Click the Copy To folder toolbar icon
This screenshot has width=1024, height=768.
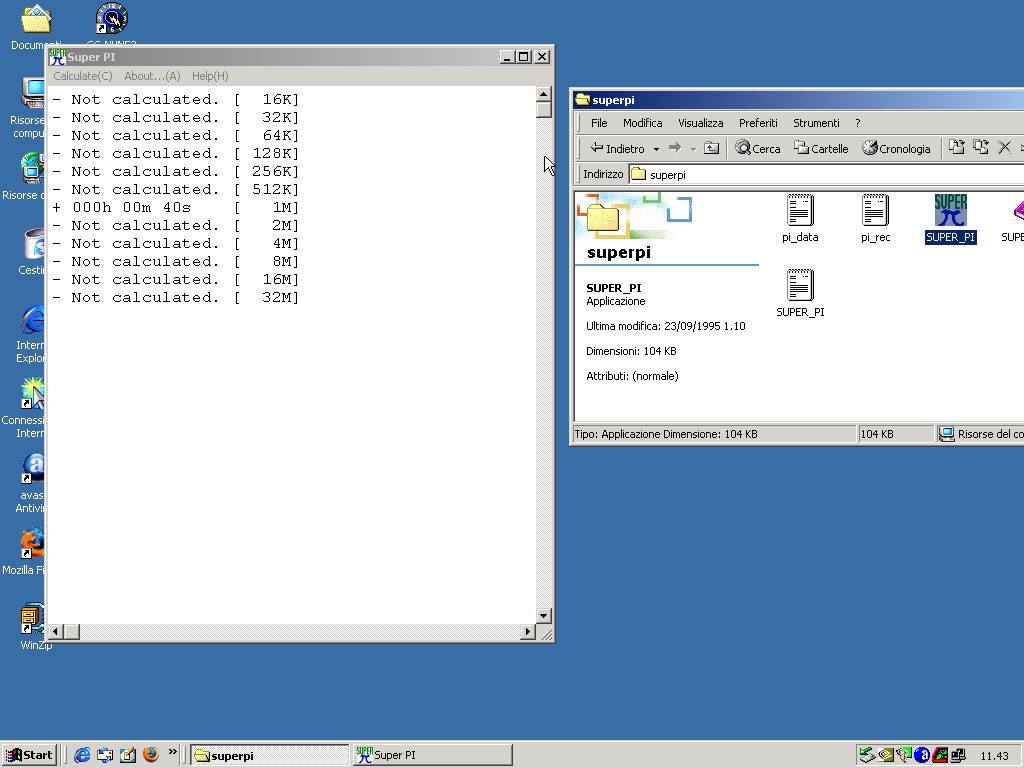point(980,148)
